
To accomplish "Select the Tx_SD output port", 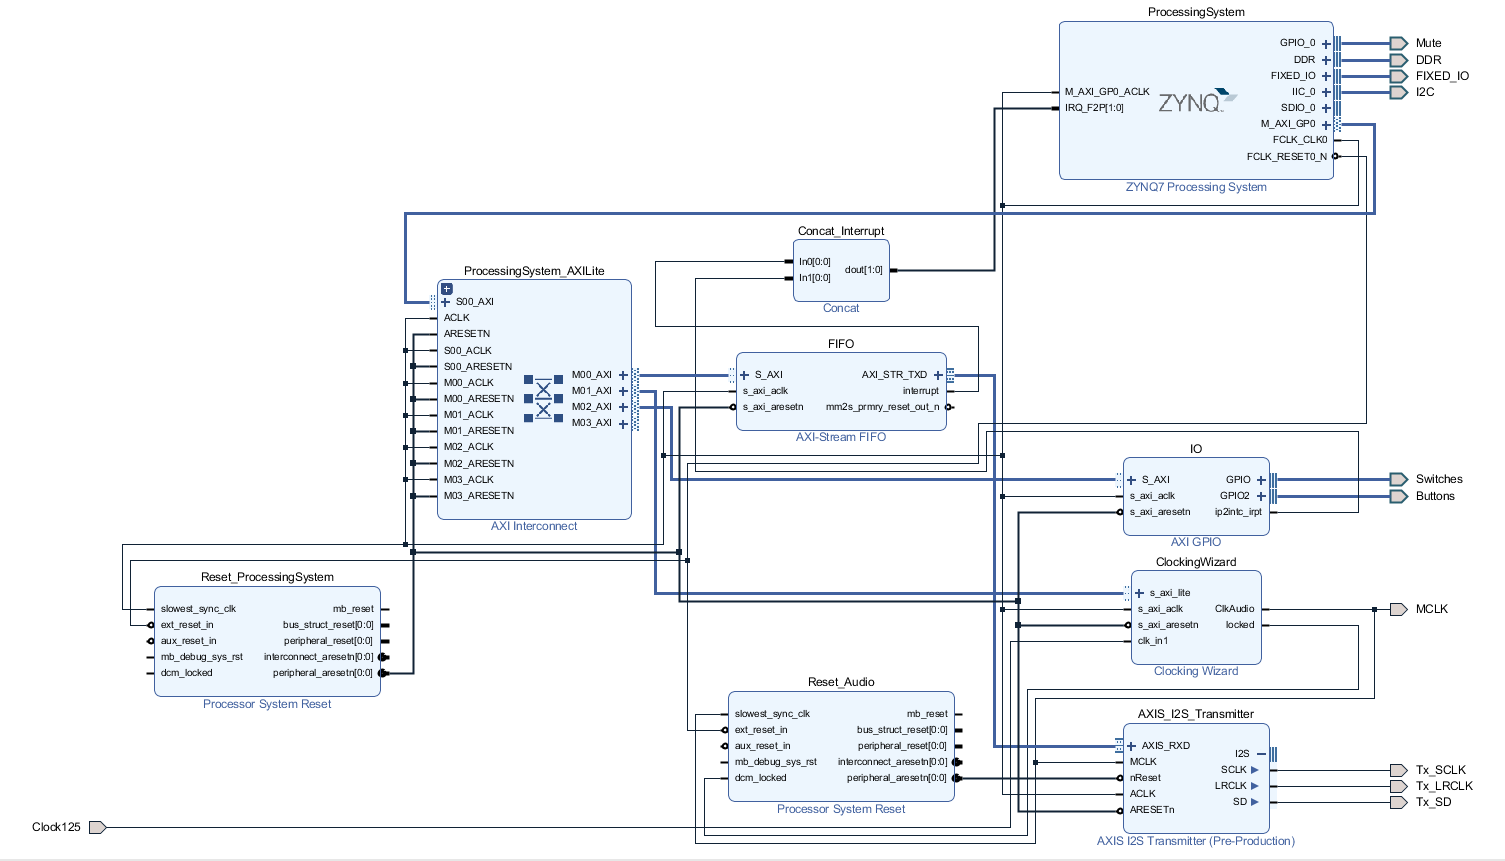I will coord(1399,802).
